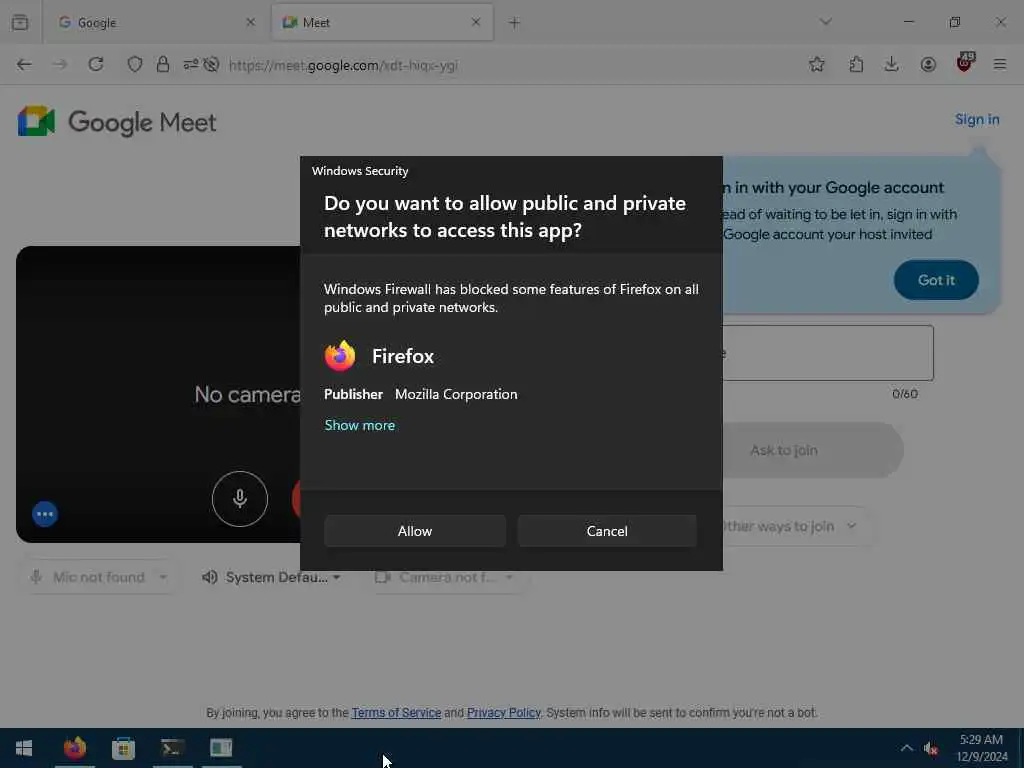Allow Firefox through Windows Firewall
The height and width of the screenshot is (768, 1024).
coord(415,531)
